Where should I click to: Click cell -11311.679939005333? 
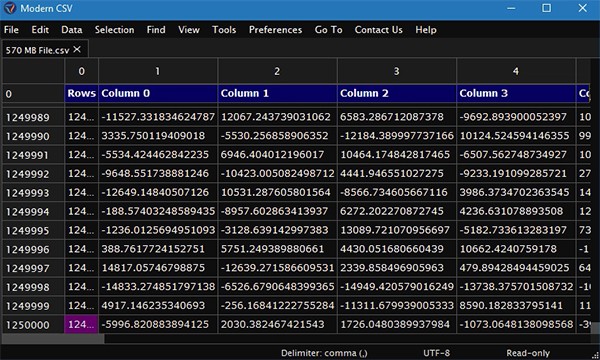(x=396, y=306)
